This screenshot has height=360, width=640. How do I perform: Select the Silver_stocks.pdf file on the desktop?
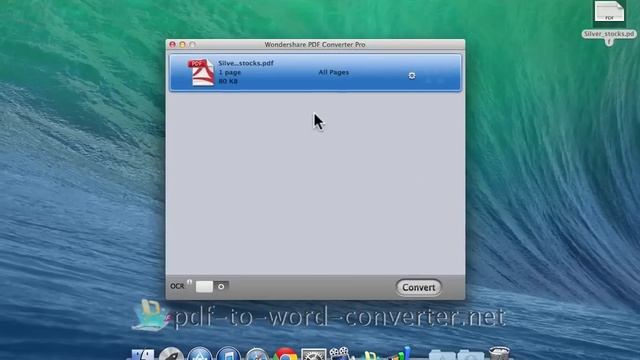[609, 23]
